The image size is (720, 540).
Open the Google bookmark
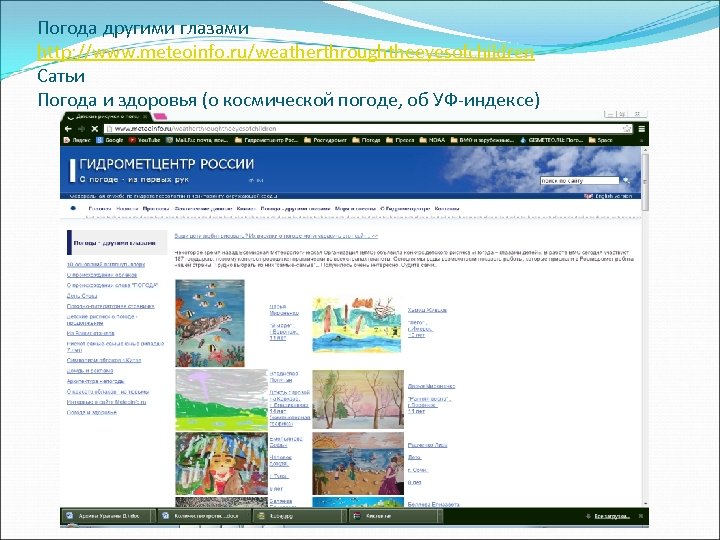(110, 140)
